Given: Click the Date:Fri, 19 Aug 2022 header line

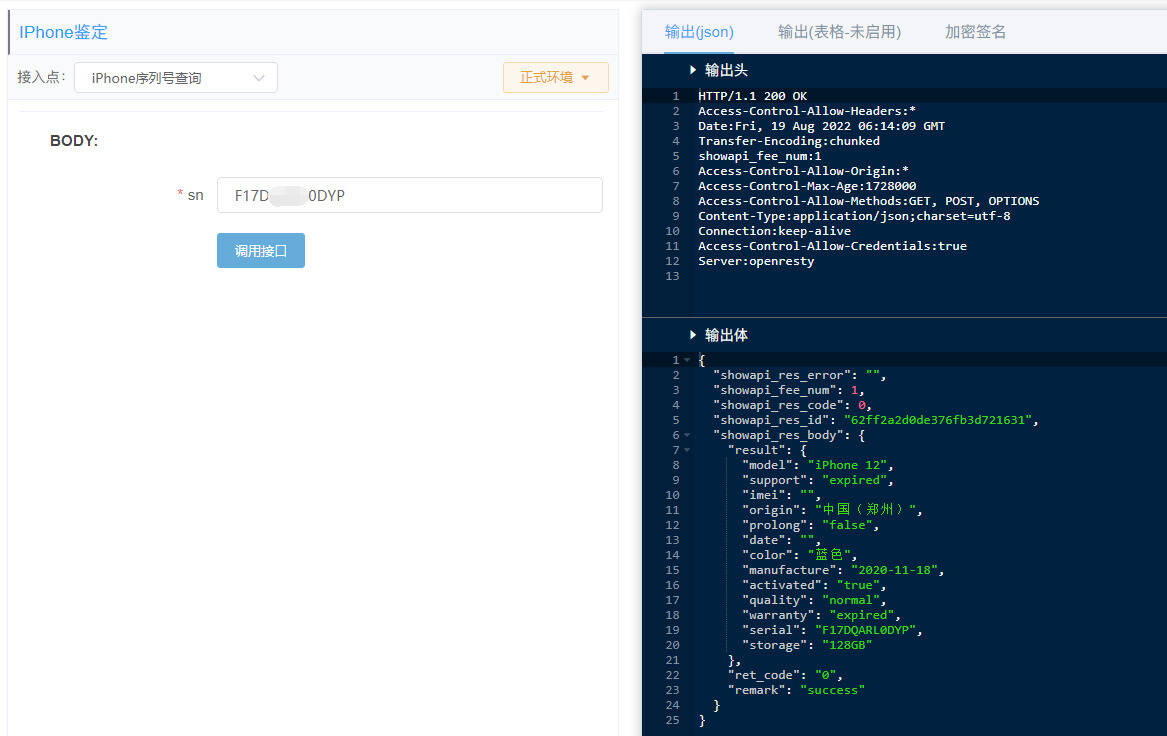Looking at the screenshot, I should click(822, 126).
